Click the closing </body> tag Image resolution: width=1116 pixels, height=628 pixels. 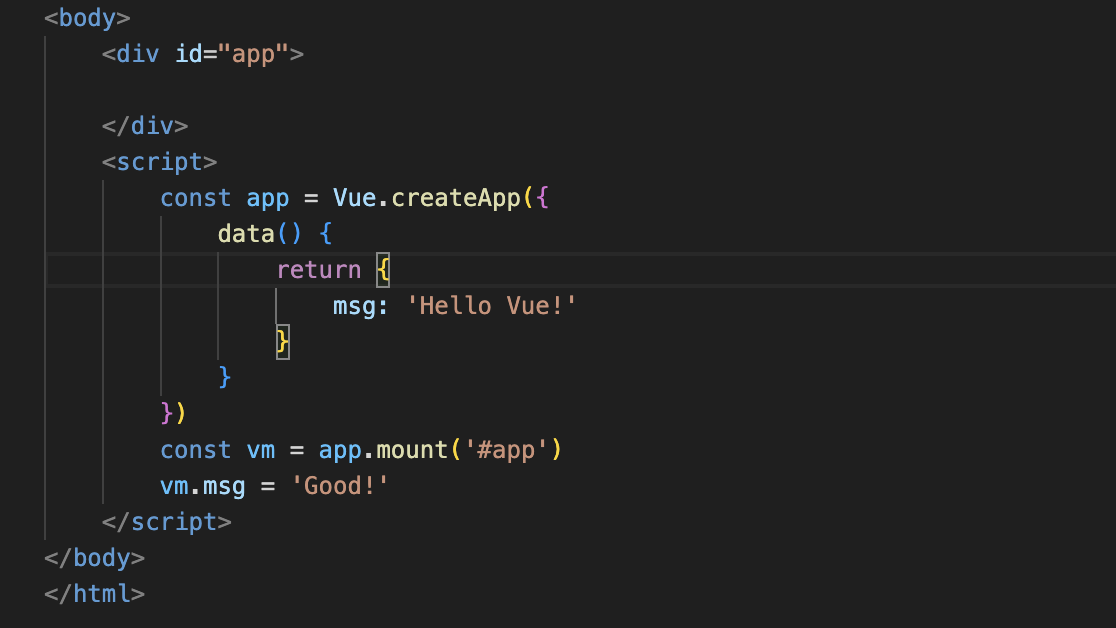pos(95,558)
